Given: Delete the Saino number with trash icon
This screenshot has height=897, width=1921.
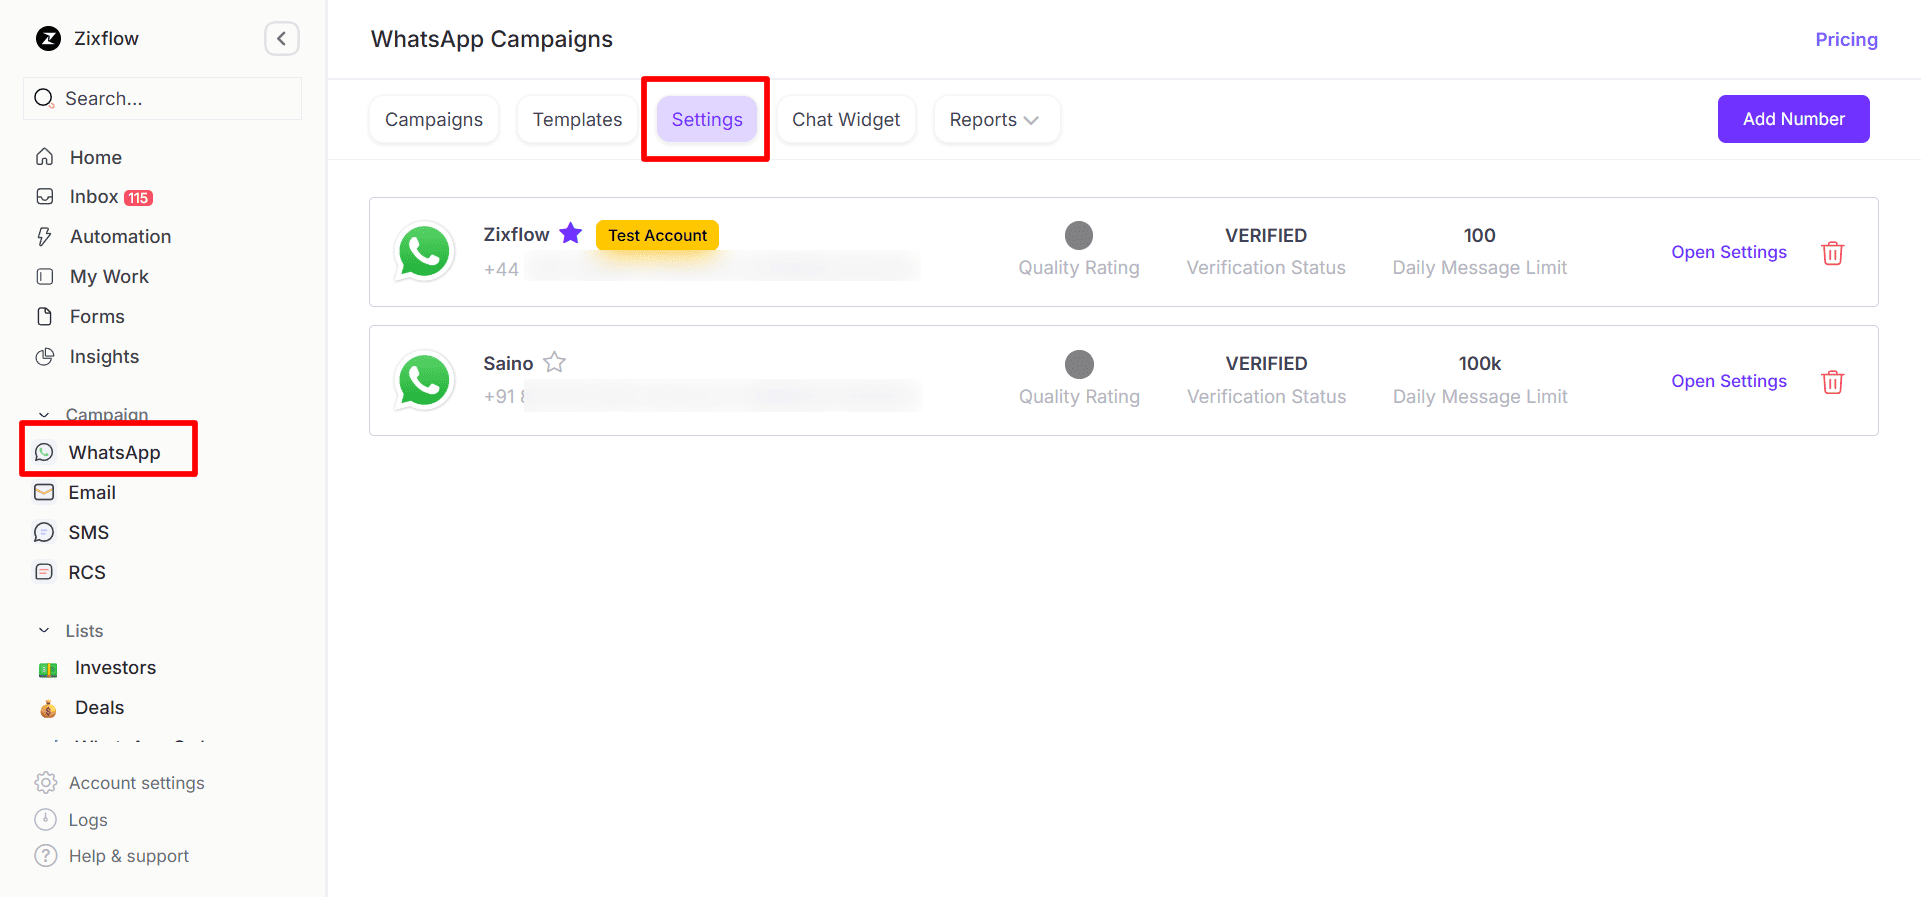Looking at the screenshot, I should click(1832, 382).
